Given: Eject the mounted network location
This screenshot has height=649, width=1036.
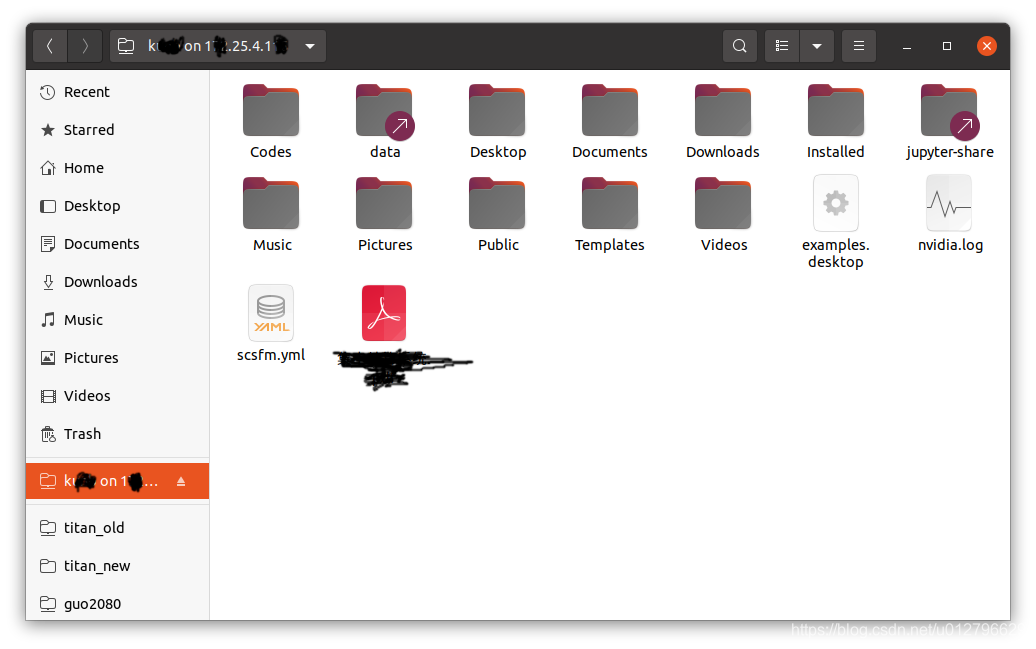Looking at the screenshot, I should 180,481.
